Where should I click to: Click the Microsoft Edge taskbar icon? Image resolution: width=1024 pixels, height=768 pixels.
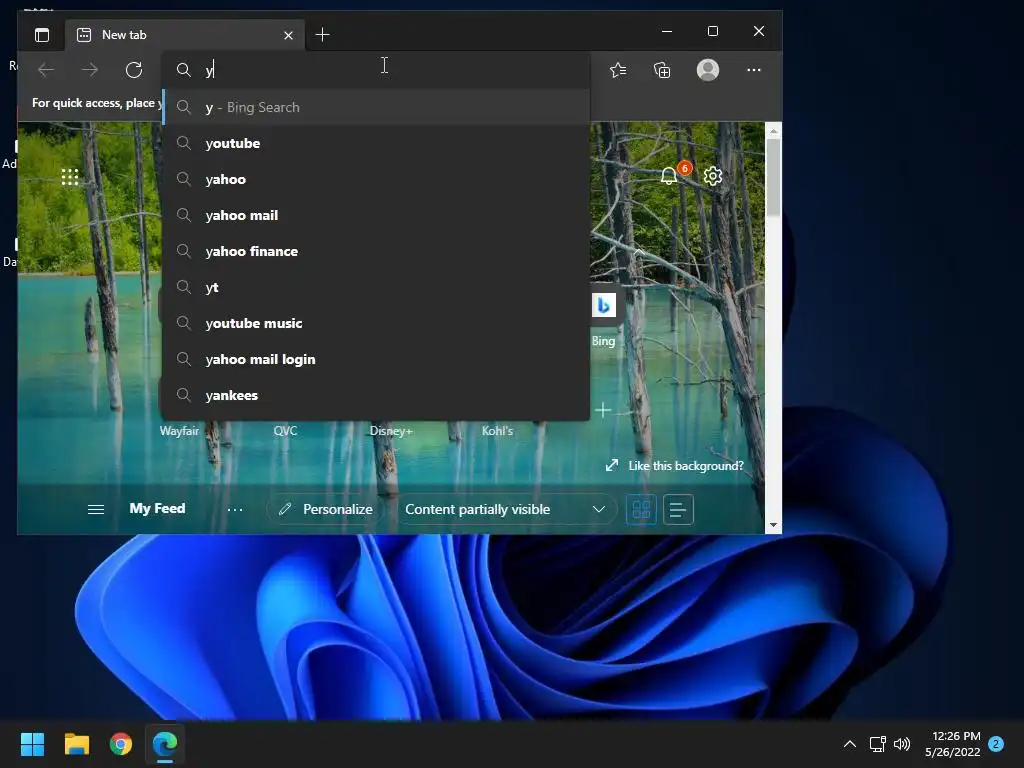(165, 744)
